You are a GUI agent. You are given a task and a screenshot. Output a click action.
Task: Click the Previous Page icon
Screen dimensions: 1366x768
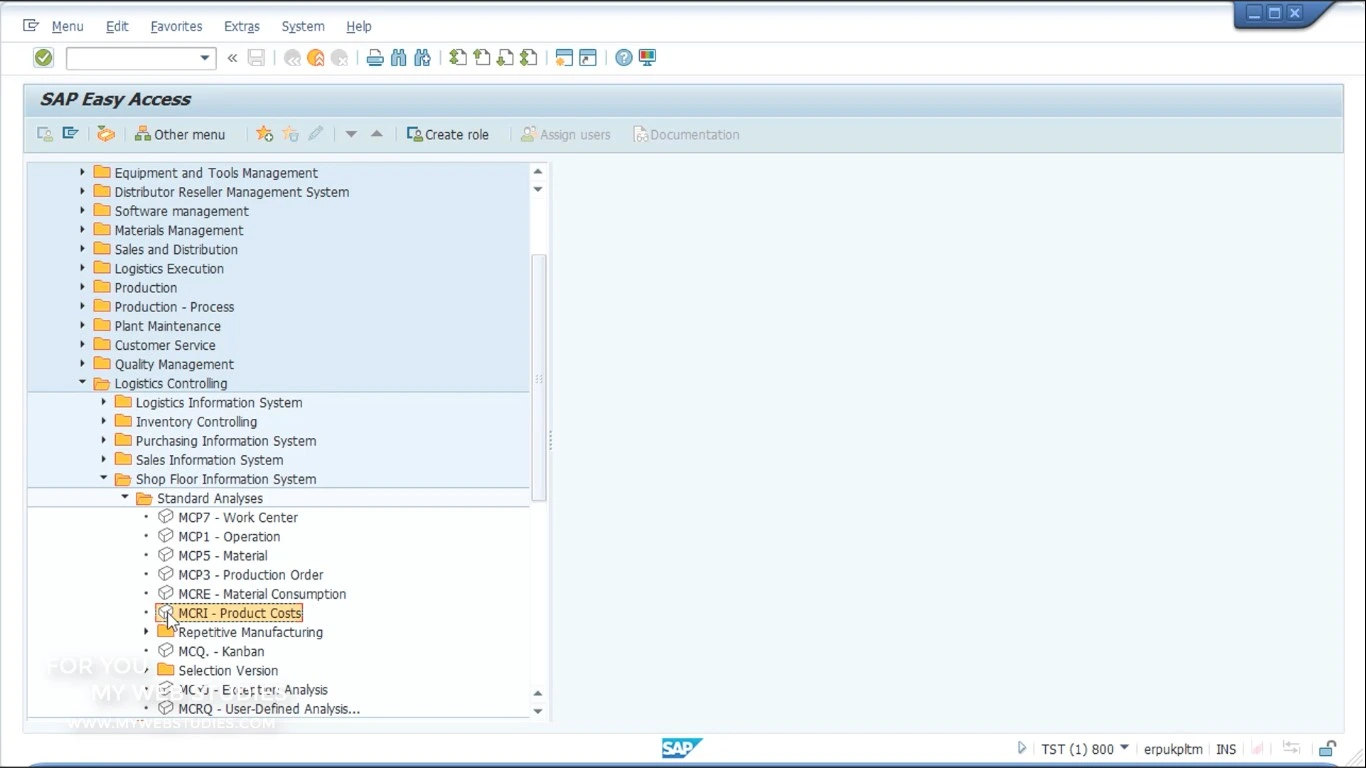point(482,58)
